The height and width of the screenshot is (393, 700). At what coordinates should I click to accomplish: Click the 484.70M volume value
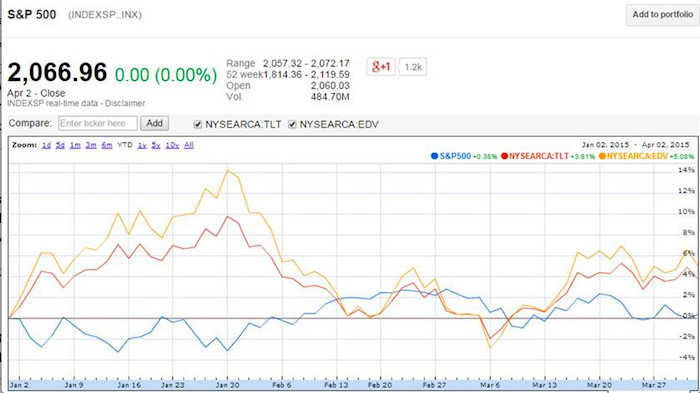coord(330,97)
